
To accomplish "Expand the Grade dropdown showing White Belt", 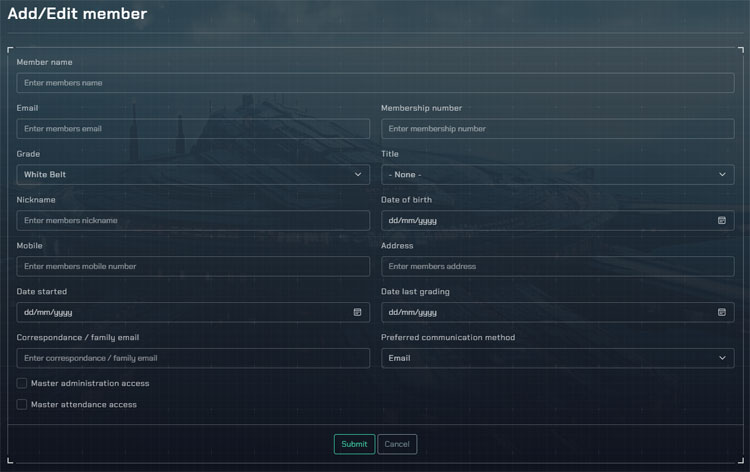I will tap(193, 175).
